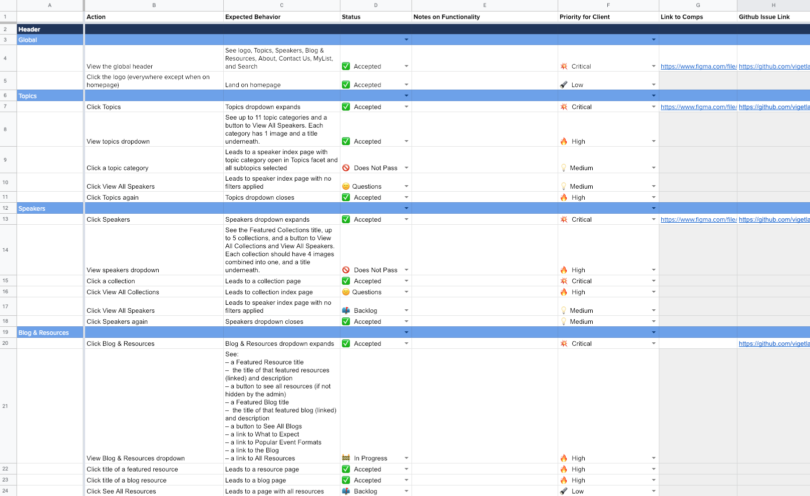Screen dimensions: 810x496
Task: Click the Backlog icon in 'Click See All Resources' row
Action: point(346,491)
